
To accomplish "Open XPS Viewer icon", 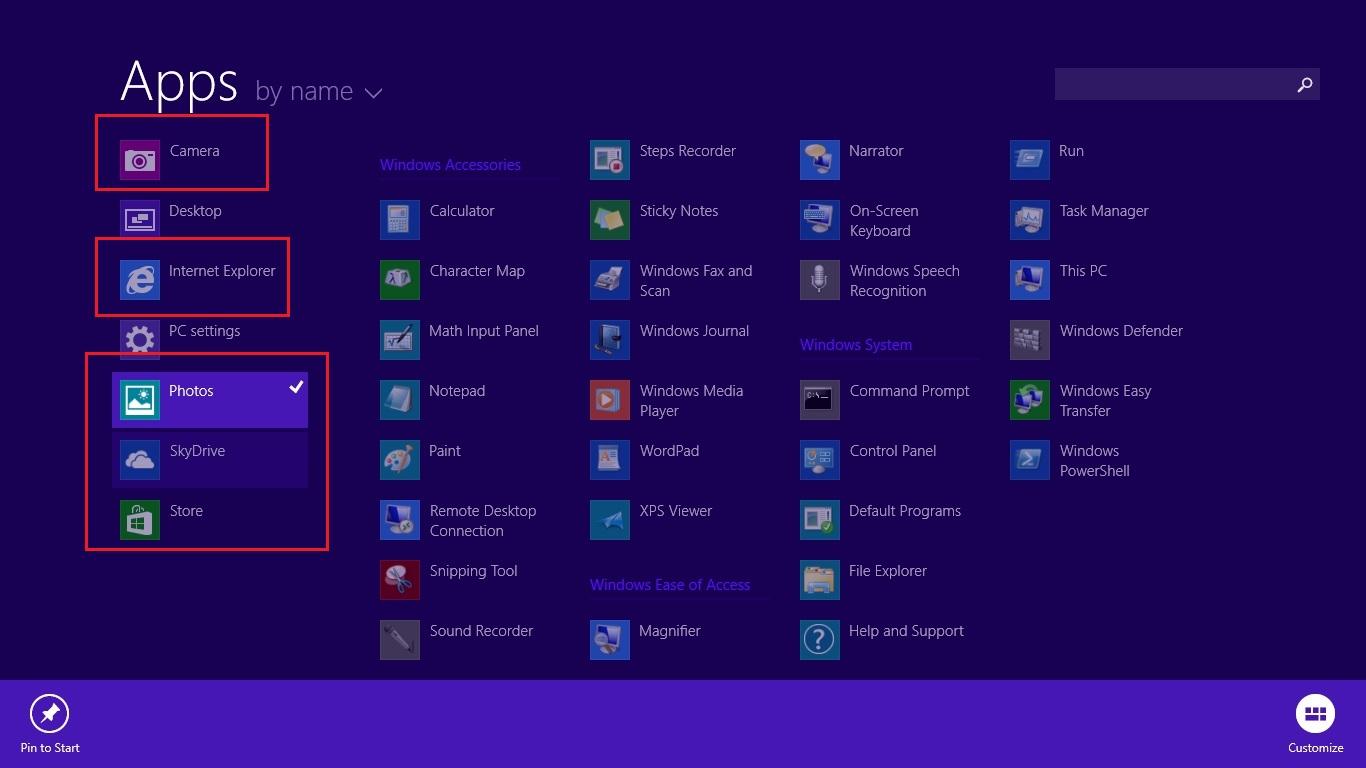I will (x=610, y=520).
